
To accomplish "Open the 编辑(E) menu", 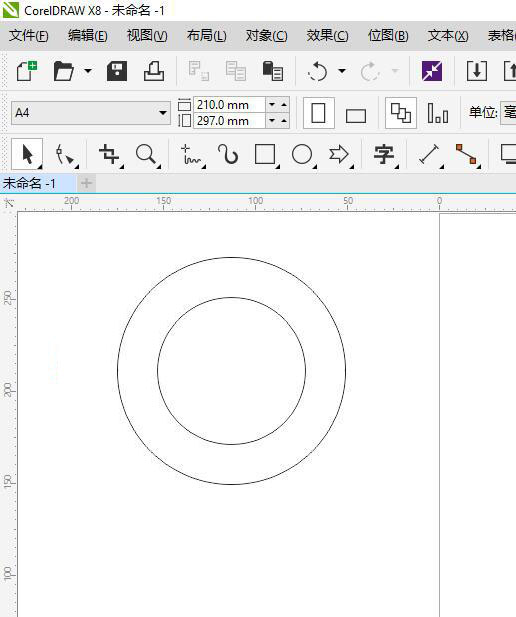I will [87, 36].
